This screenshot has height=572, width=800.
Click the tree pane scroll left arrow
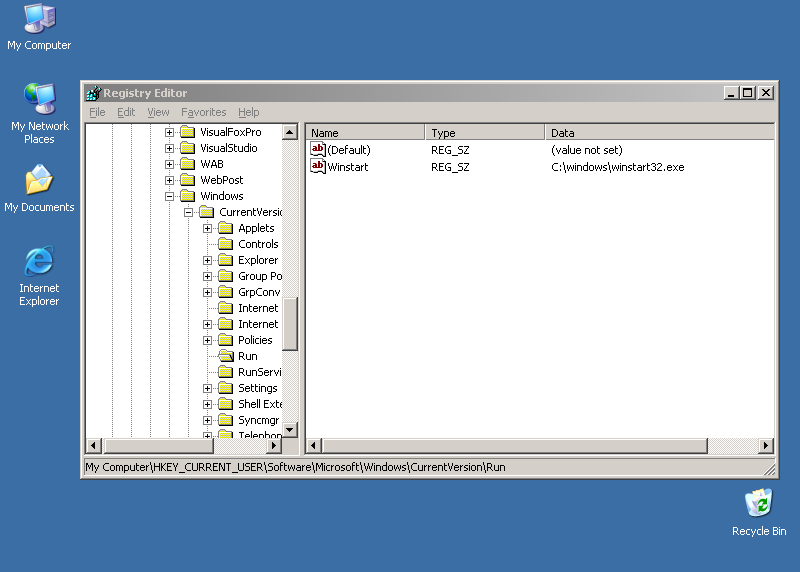click(93, 445)
